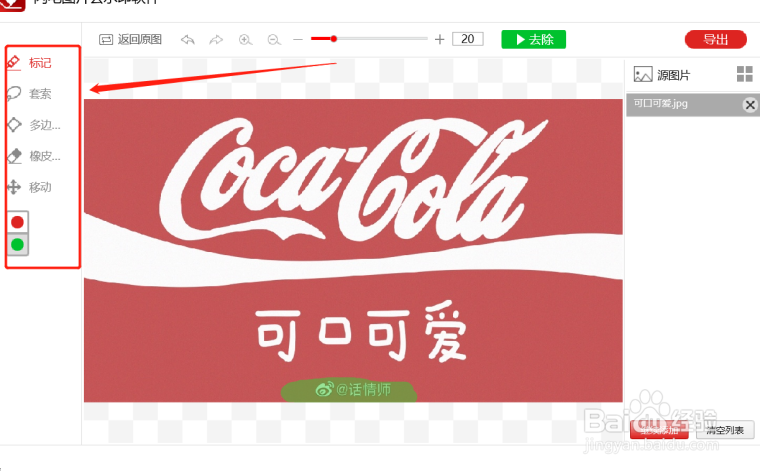The height and width of the screenshot is (471, 761).
Task: Remove 可口可爱.jpg from the list
Action: [x=750, y=104]
